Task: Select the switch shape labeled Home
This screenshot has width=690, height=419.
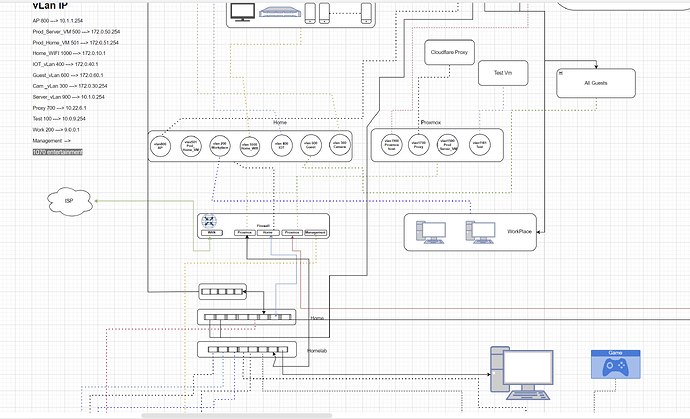Action: (x=246, y=317)
